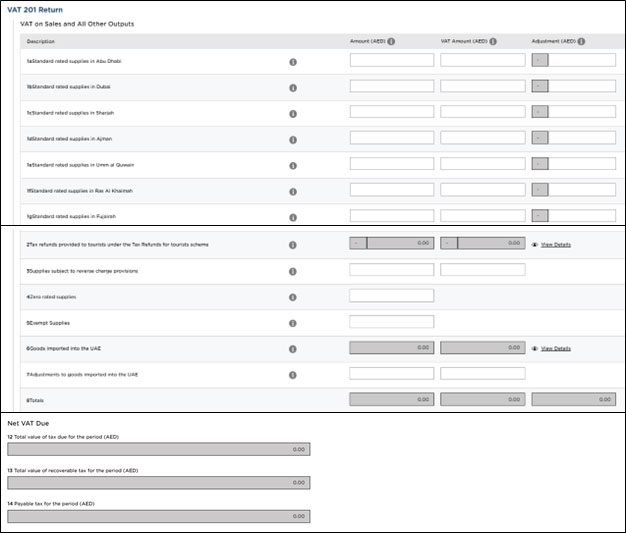Image resolution: width=626 pixels, height=533 pixels.
Task: Open info icon for Umm al Quwain row
Action: [293, 166]
